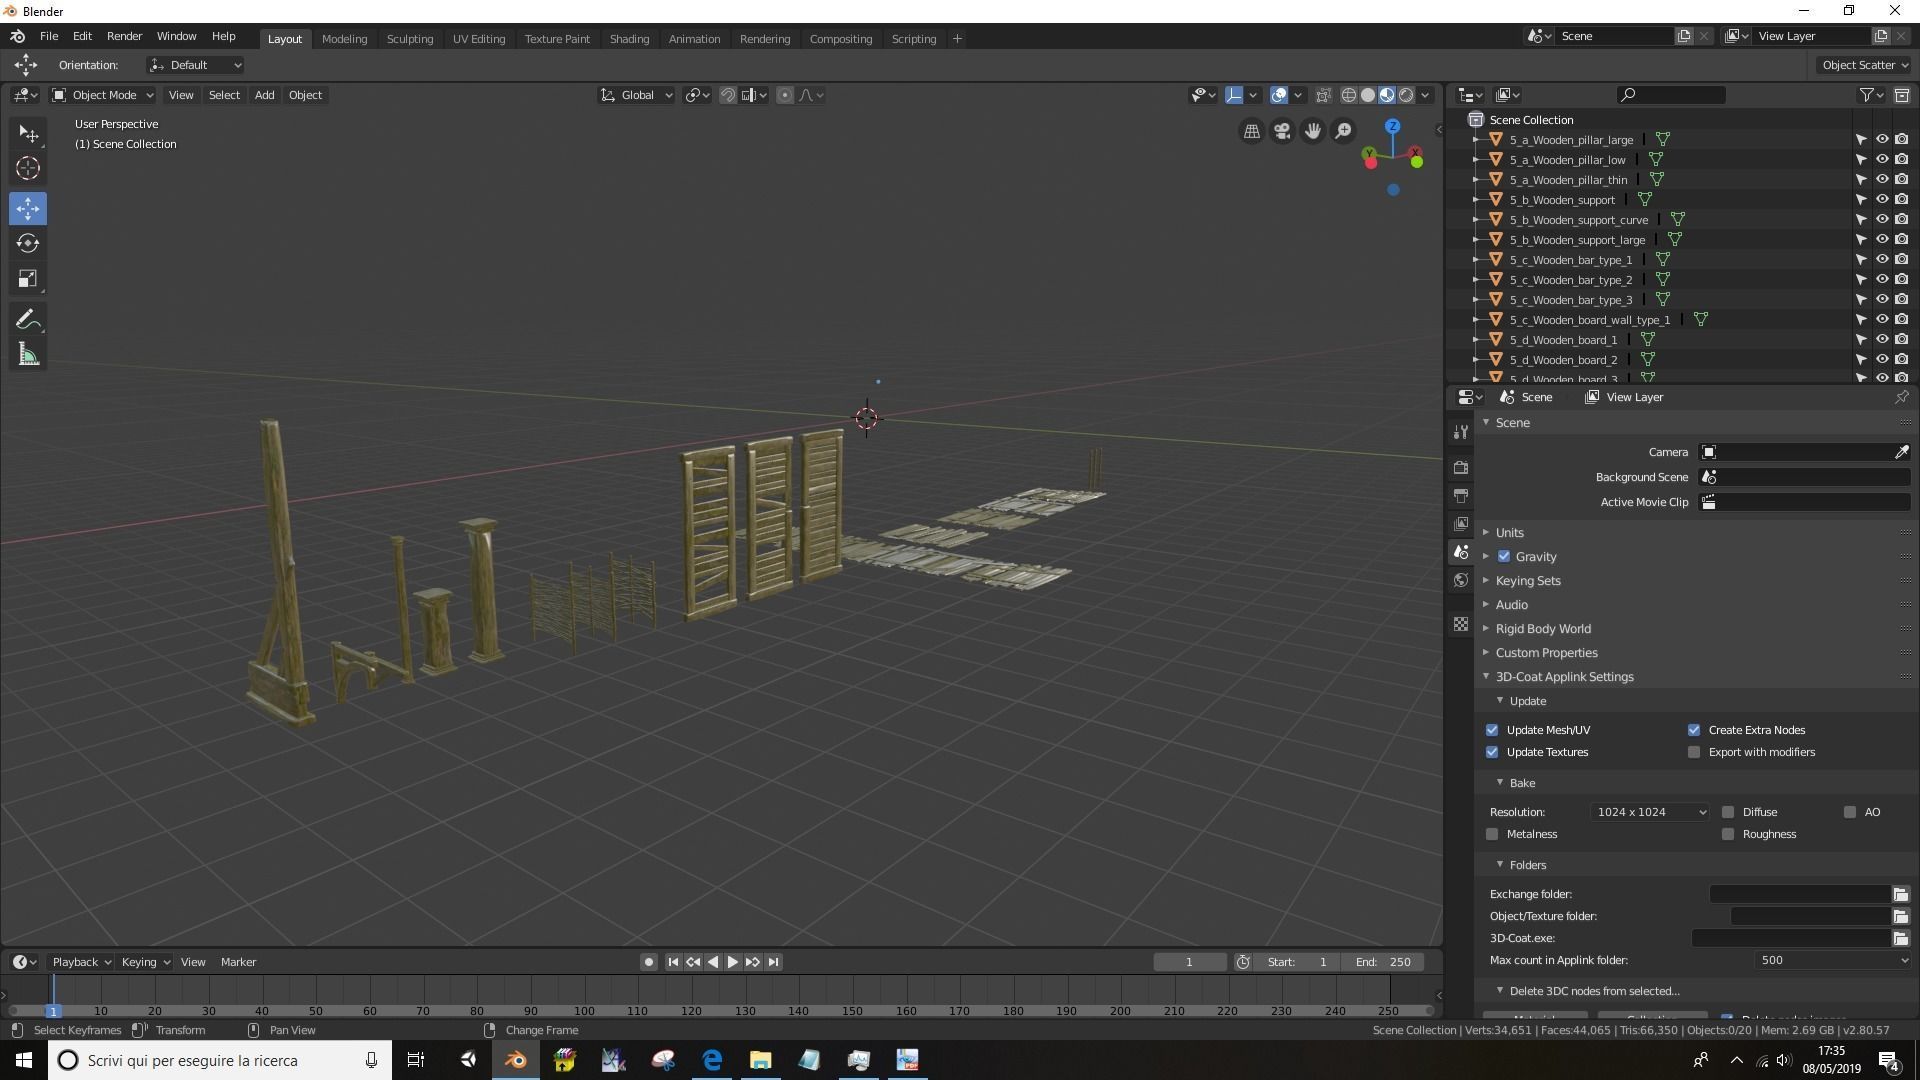Viewport: 1920px width, 1080px height.
Task: Click the current frame number field
Action: tap(1189, 962)
